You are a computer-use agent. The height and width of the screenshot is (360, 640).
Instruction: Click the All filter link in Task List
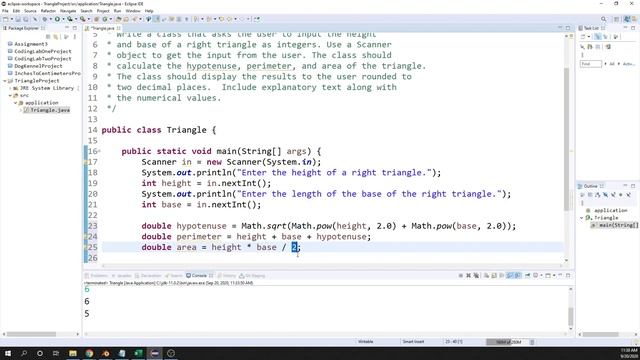pos(612,64)
